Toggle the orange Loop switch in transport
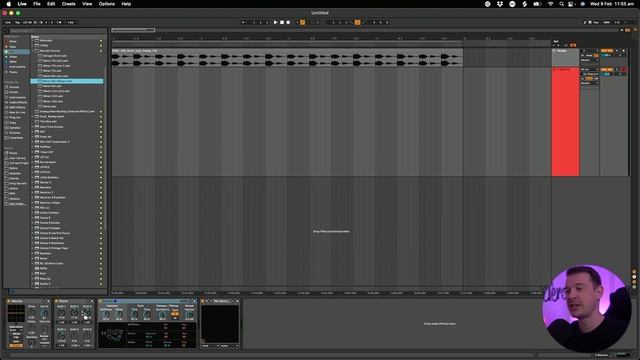640x360 pixels. pyautogui.click(x=357, y=22)
